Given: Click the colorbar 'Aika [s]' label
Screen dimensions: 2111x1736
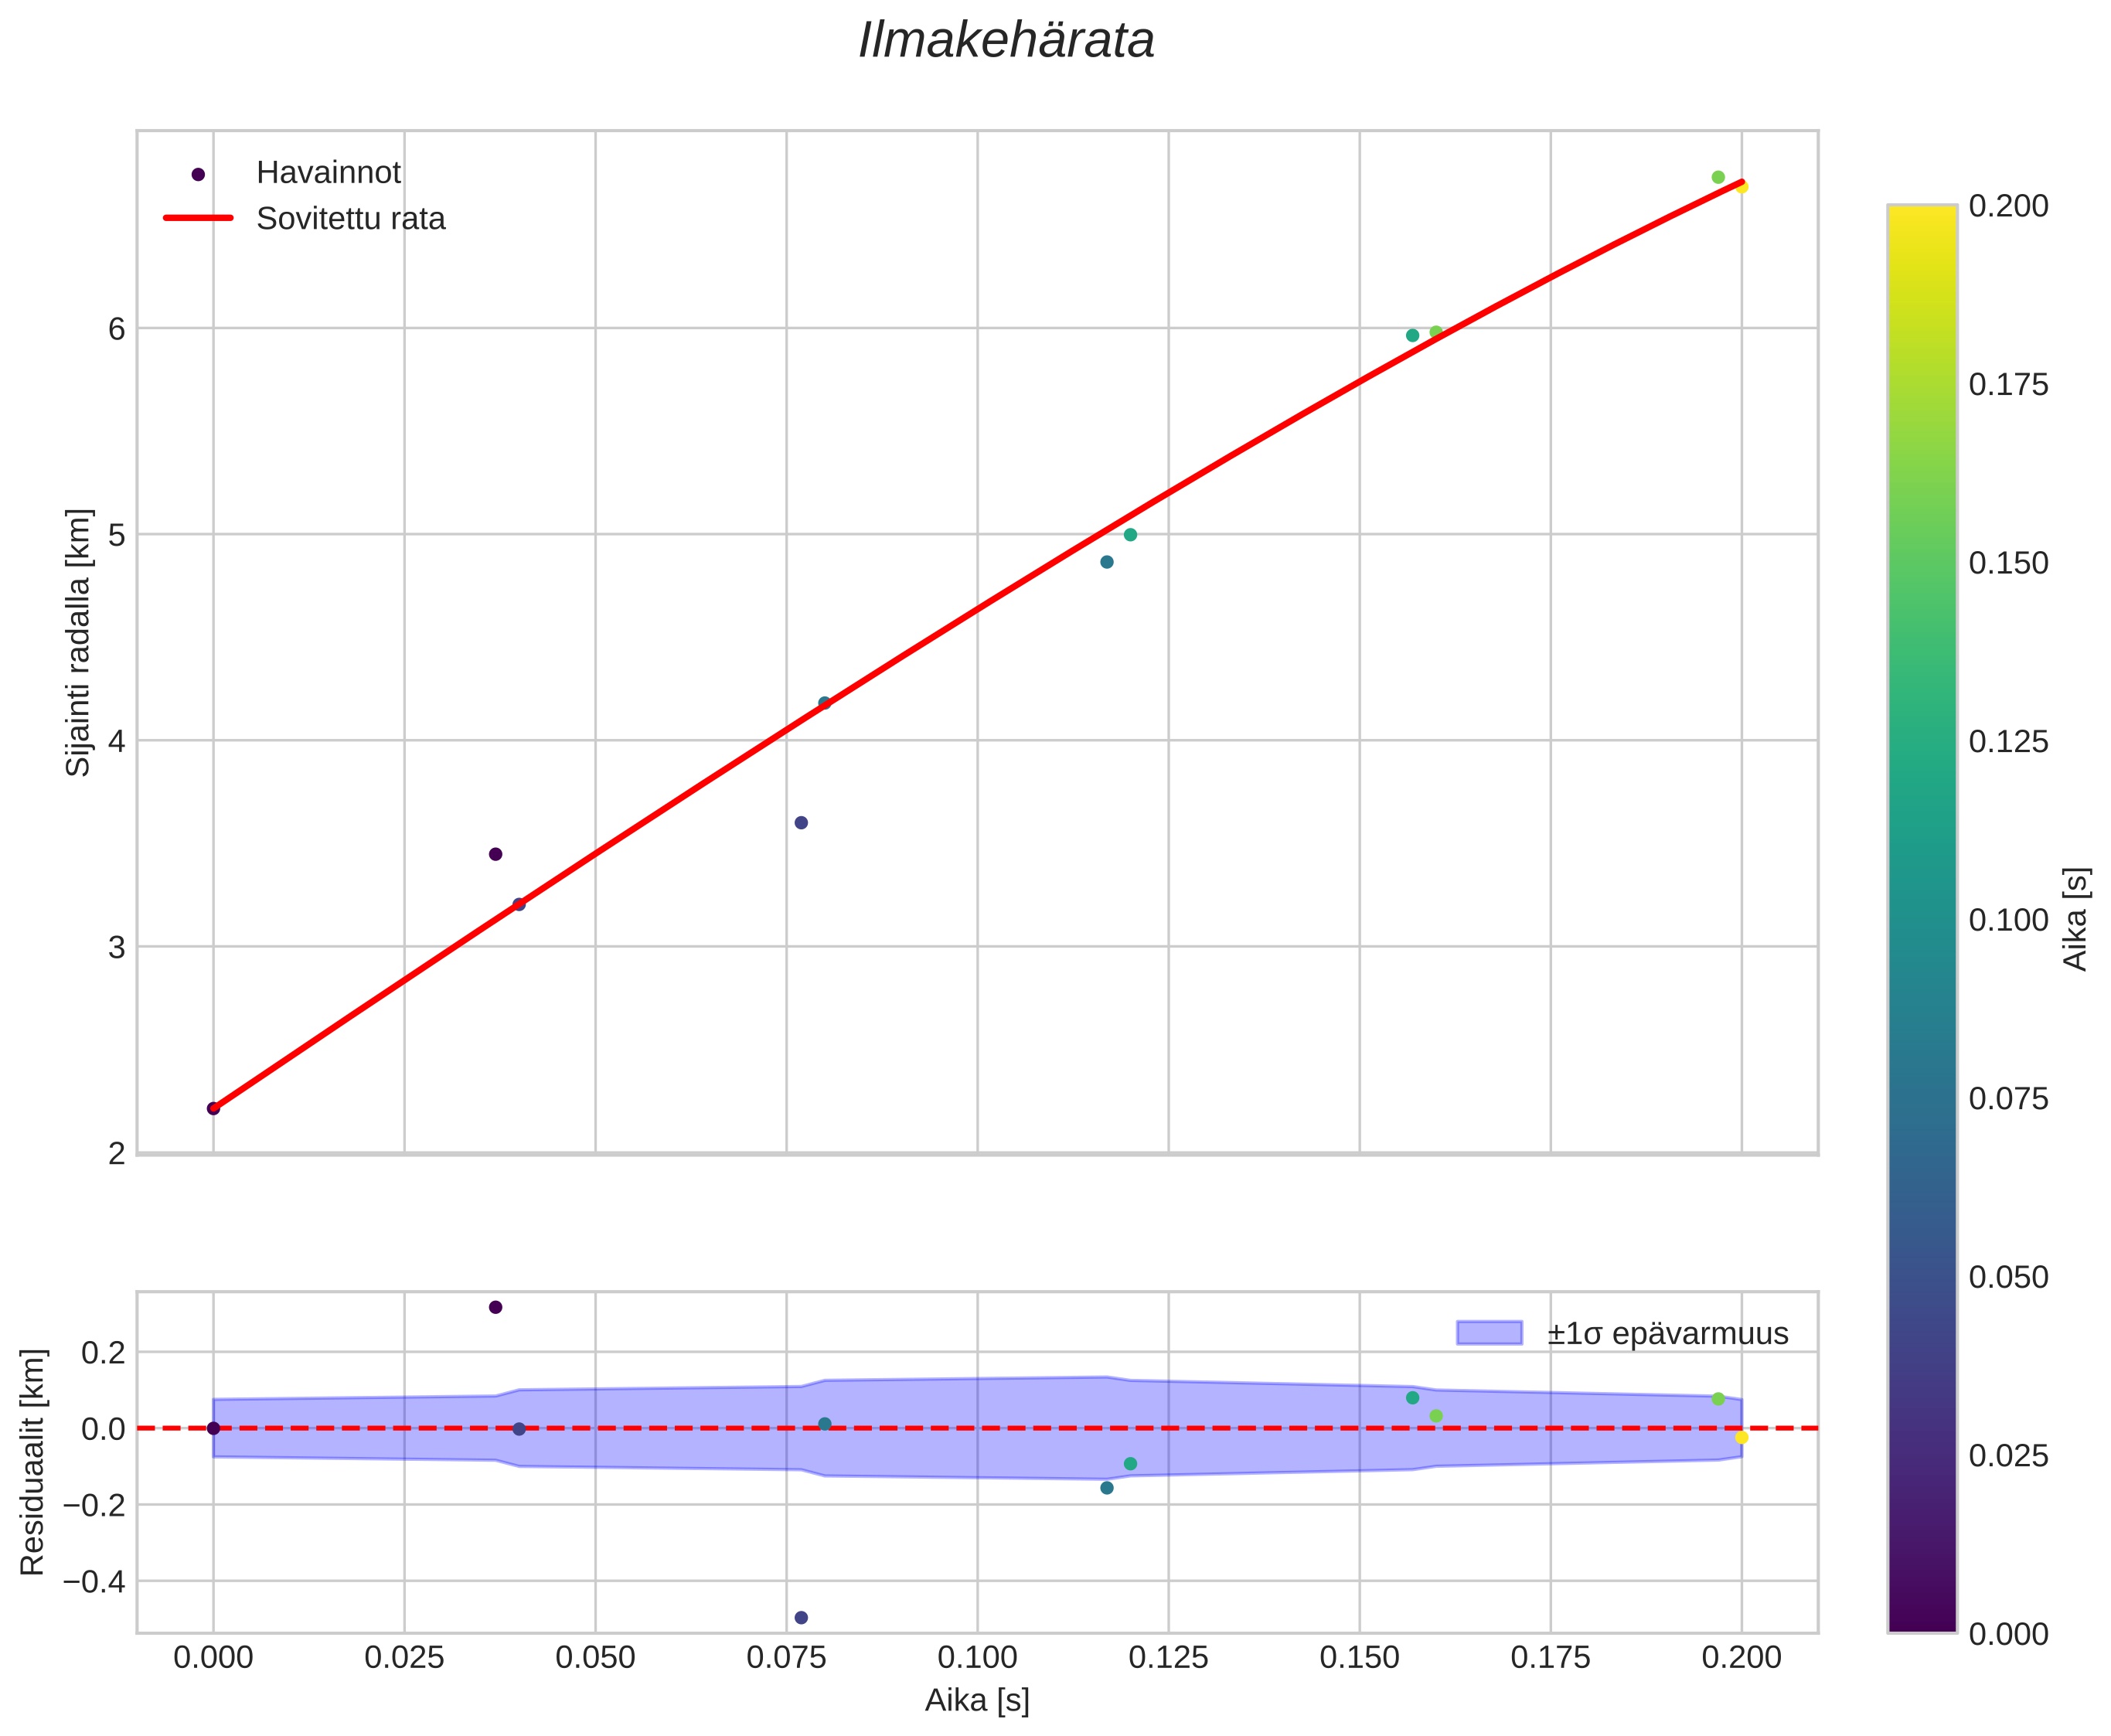Looking at the screenshot, I should (2076, 918).
